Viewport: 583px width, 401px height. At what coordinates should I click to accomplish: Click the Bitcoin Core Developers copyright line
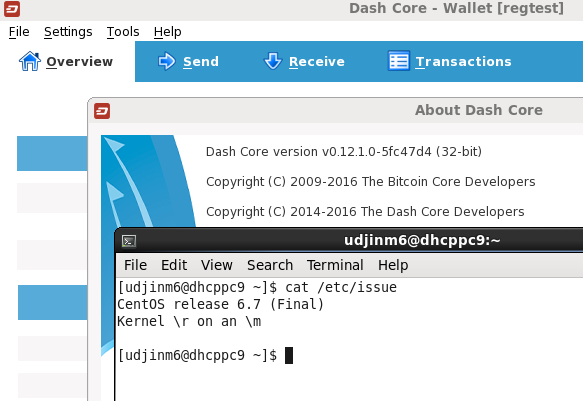pyautogui.click(x=371, y=182)
